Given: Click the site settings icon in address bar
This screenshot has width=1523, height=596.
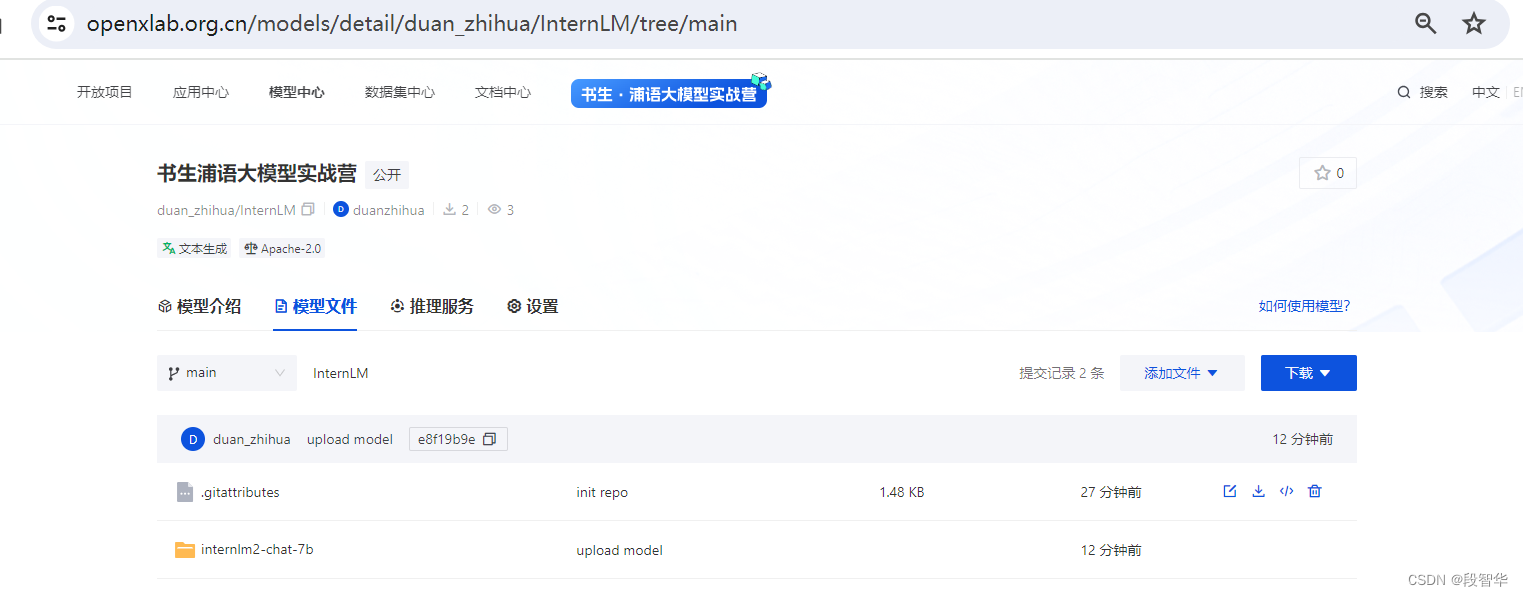Looking at the screenshot, I should 57,23.
